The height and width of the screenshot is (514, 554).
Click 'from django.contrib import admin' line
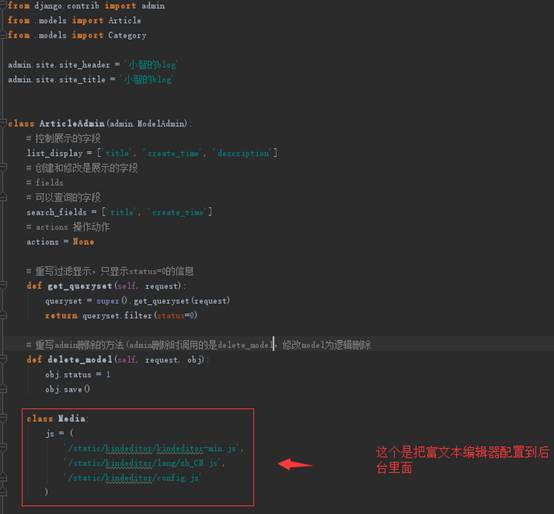(x=86, y=6)
